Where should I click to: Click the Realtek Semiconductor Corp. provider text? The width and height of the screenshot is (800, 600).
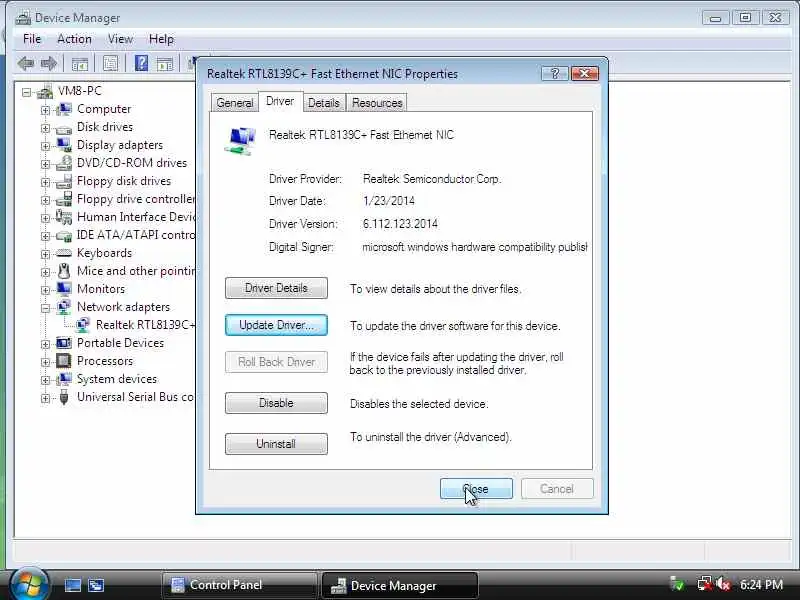pos(432,179)
